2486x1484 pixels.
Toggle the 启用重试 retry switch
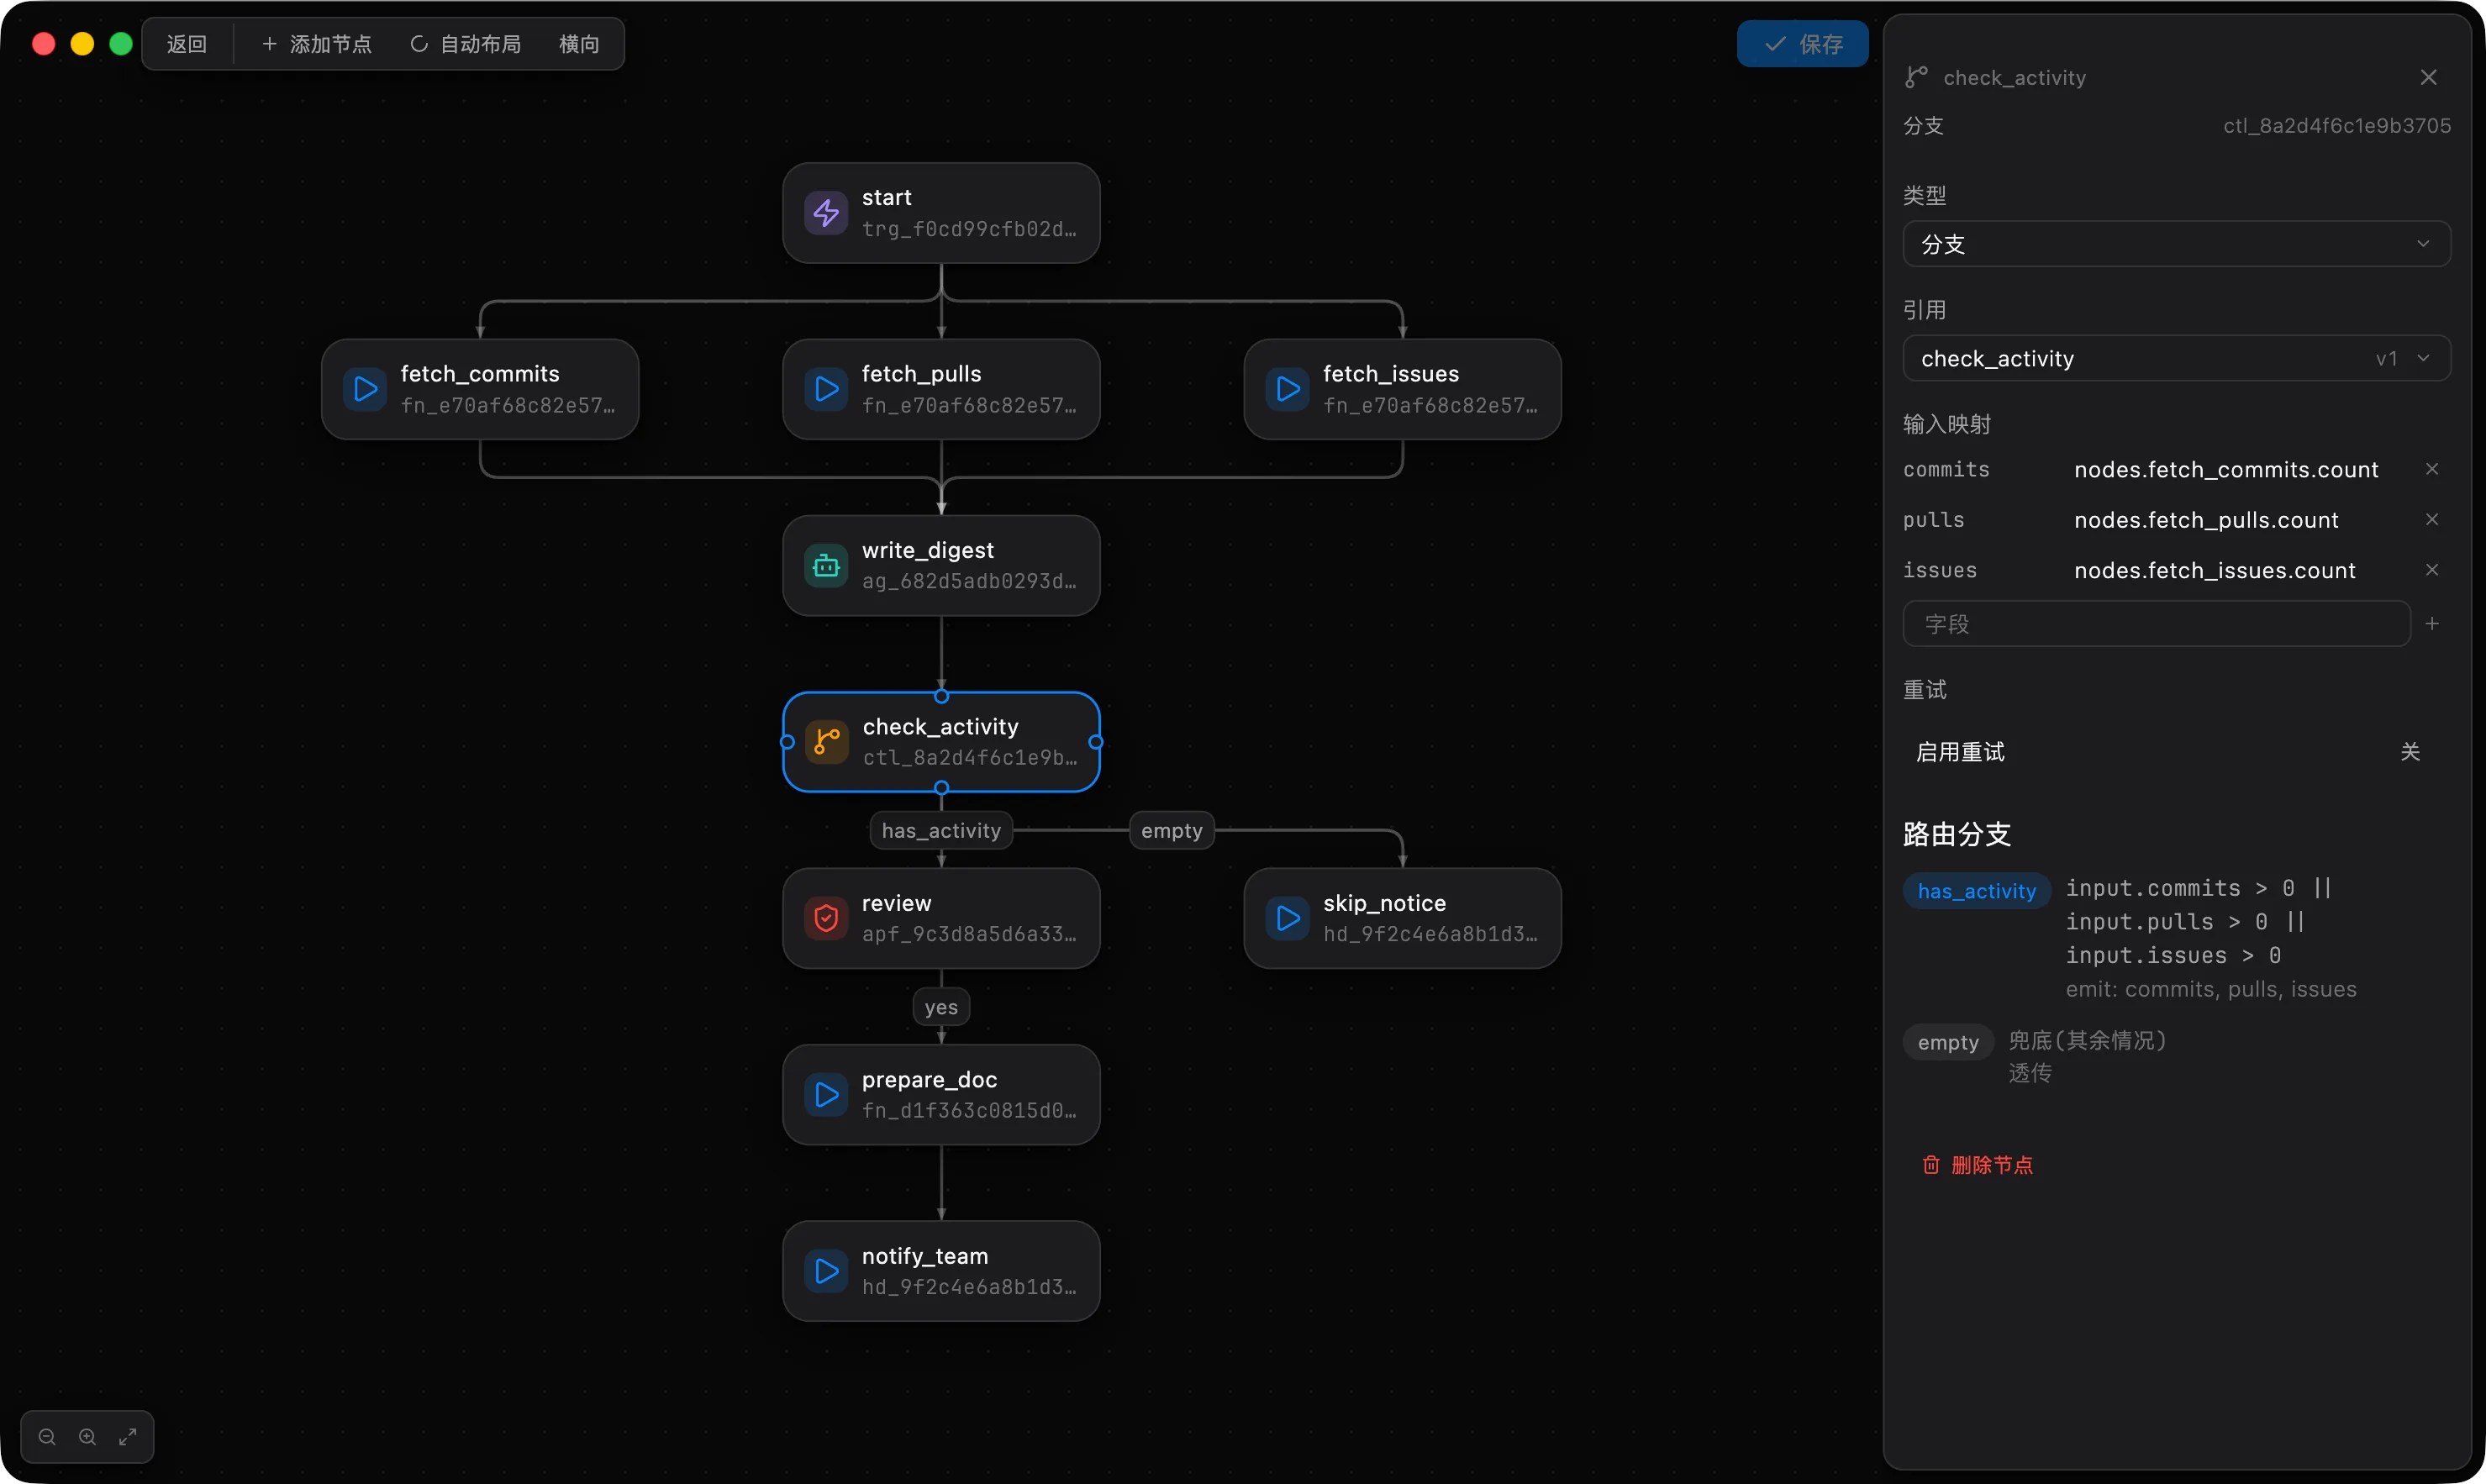2410,752
